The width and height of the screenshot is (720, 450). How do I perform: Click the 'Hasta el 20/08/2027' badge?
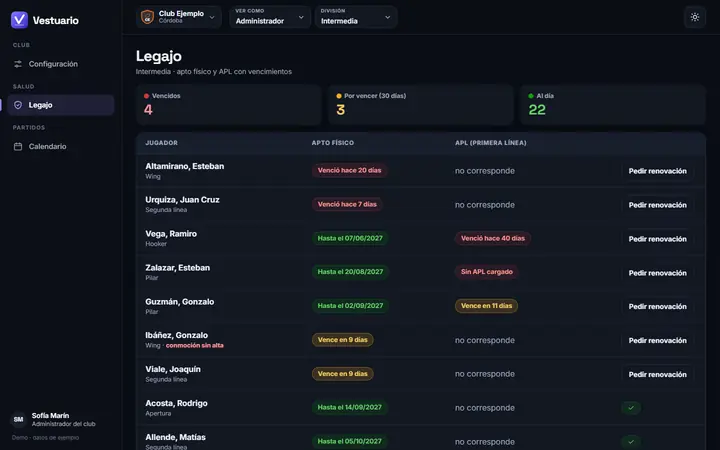(x=350, y=272)
